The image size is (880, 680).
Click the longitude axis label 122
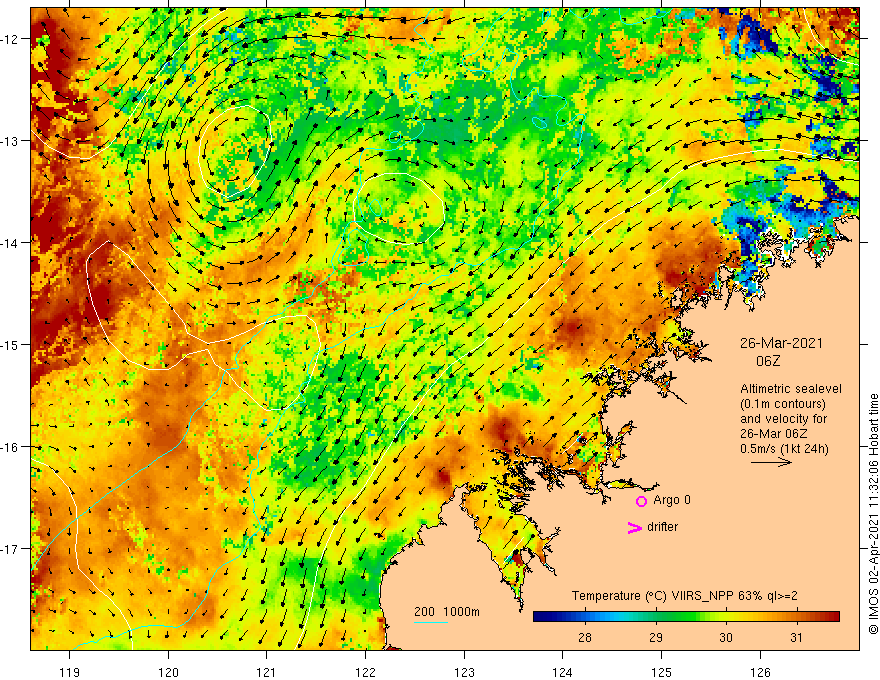click(365, 672)
